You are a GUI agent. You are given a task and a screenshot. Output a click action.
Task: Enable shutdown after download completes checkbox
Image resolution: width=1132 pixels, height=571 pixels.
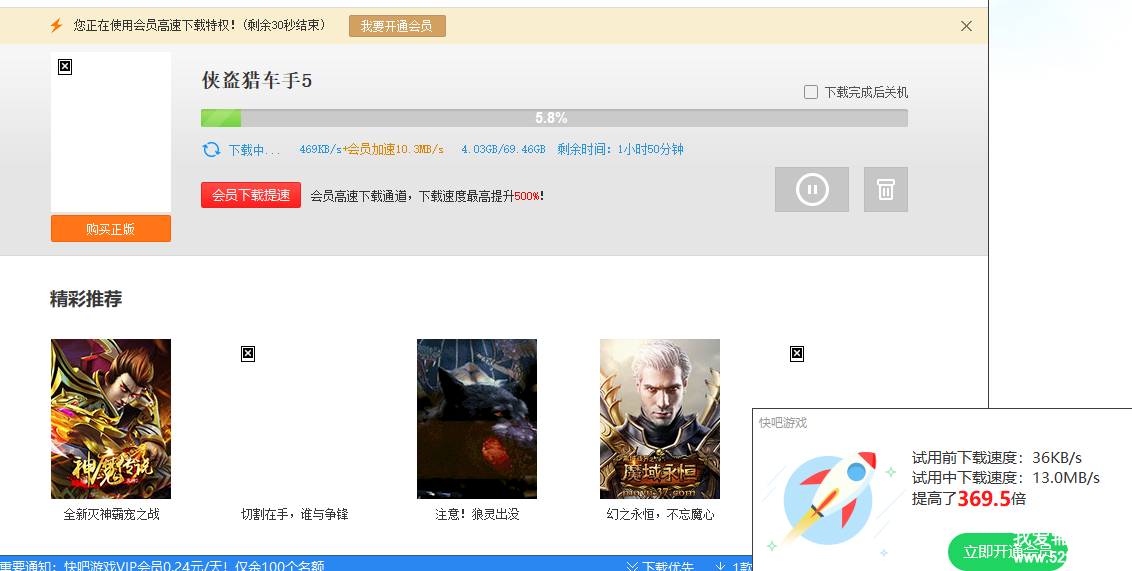811,93
